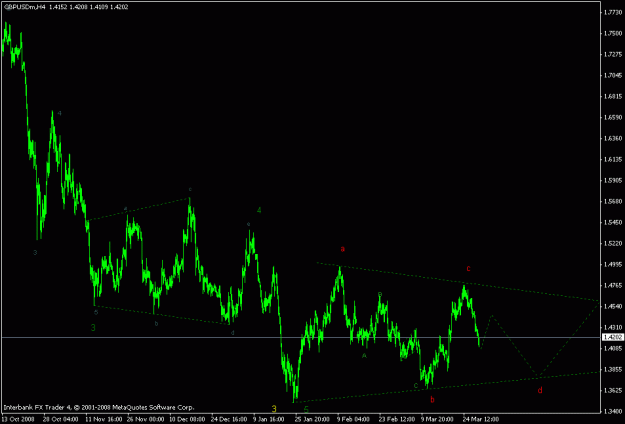Click the 11 Nov 16:00 date label

point(103,419)
